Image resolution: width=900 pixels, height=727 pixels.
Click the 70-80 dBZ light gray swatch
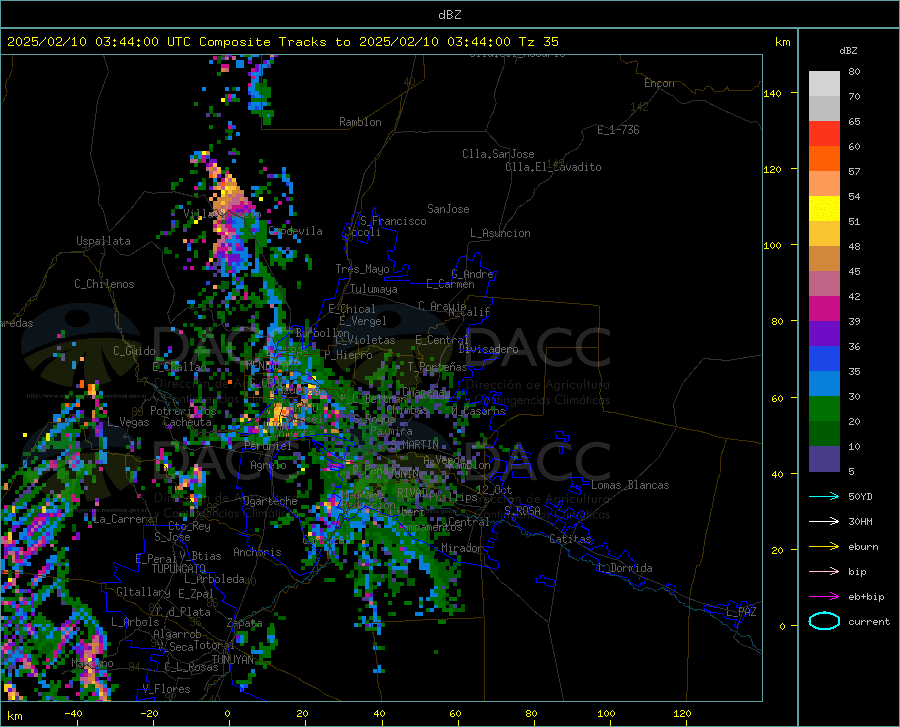pos(824,84)
